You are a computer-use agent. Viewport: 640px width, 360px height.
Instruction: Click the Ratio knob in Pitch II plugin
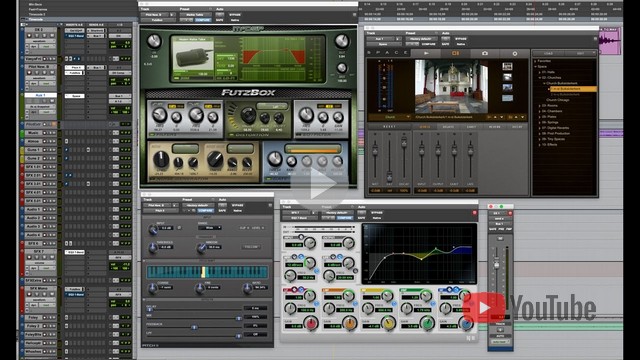pyautogui.click(x=247, y=288)
